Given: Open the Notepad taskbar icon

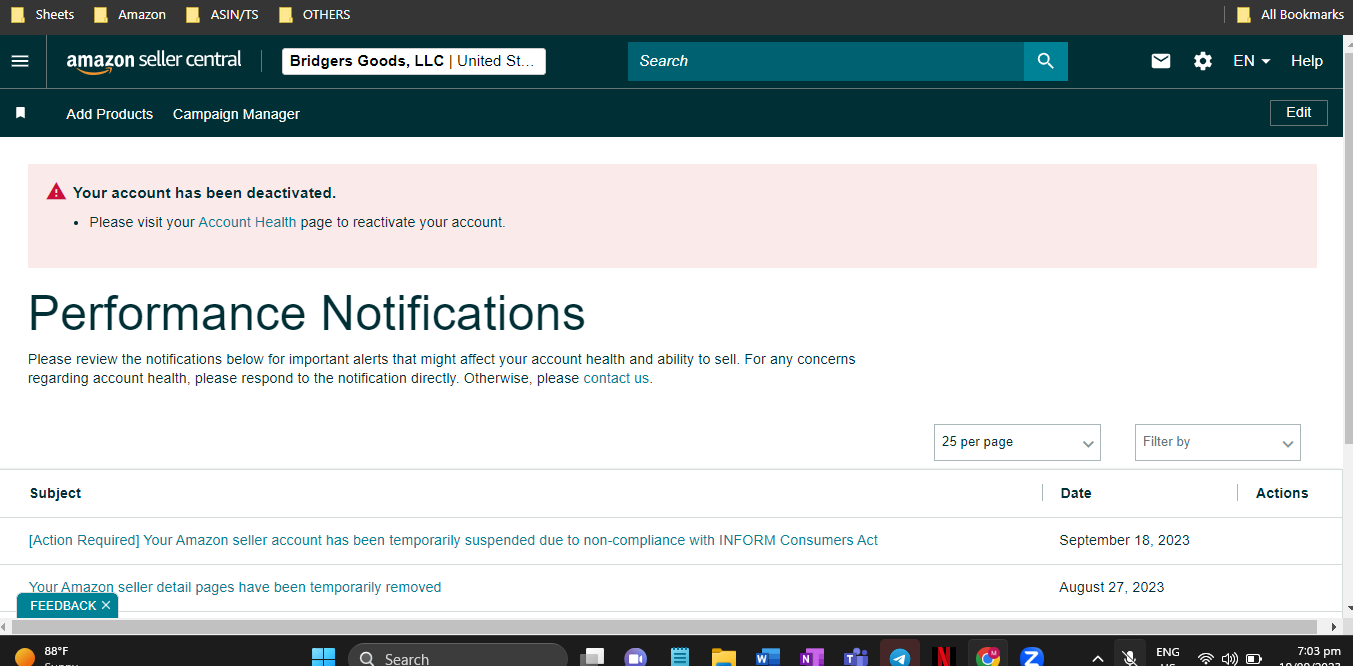Looking at the screenshot, I should [680, 657].
